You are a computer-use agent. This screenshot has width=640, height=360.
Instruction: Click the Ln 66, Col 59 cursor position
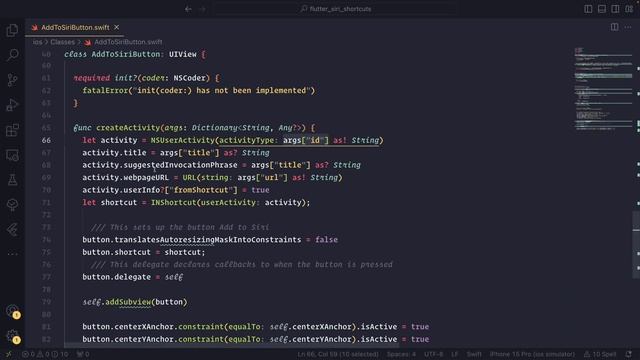point(338,354)
